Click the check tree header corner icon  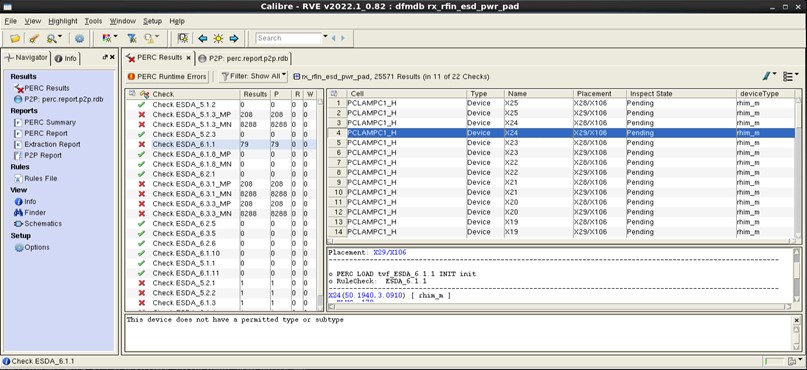(x=132, y=94)
